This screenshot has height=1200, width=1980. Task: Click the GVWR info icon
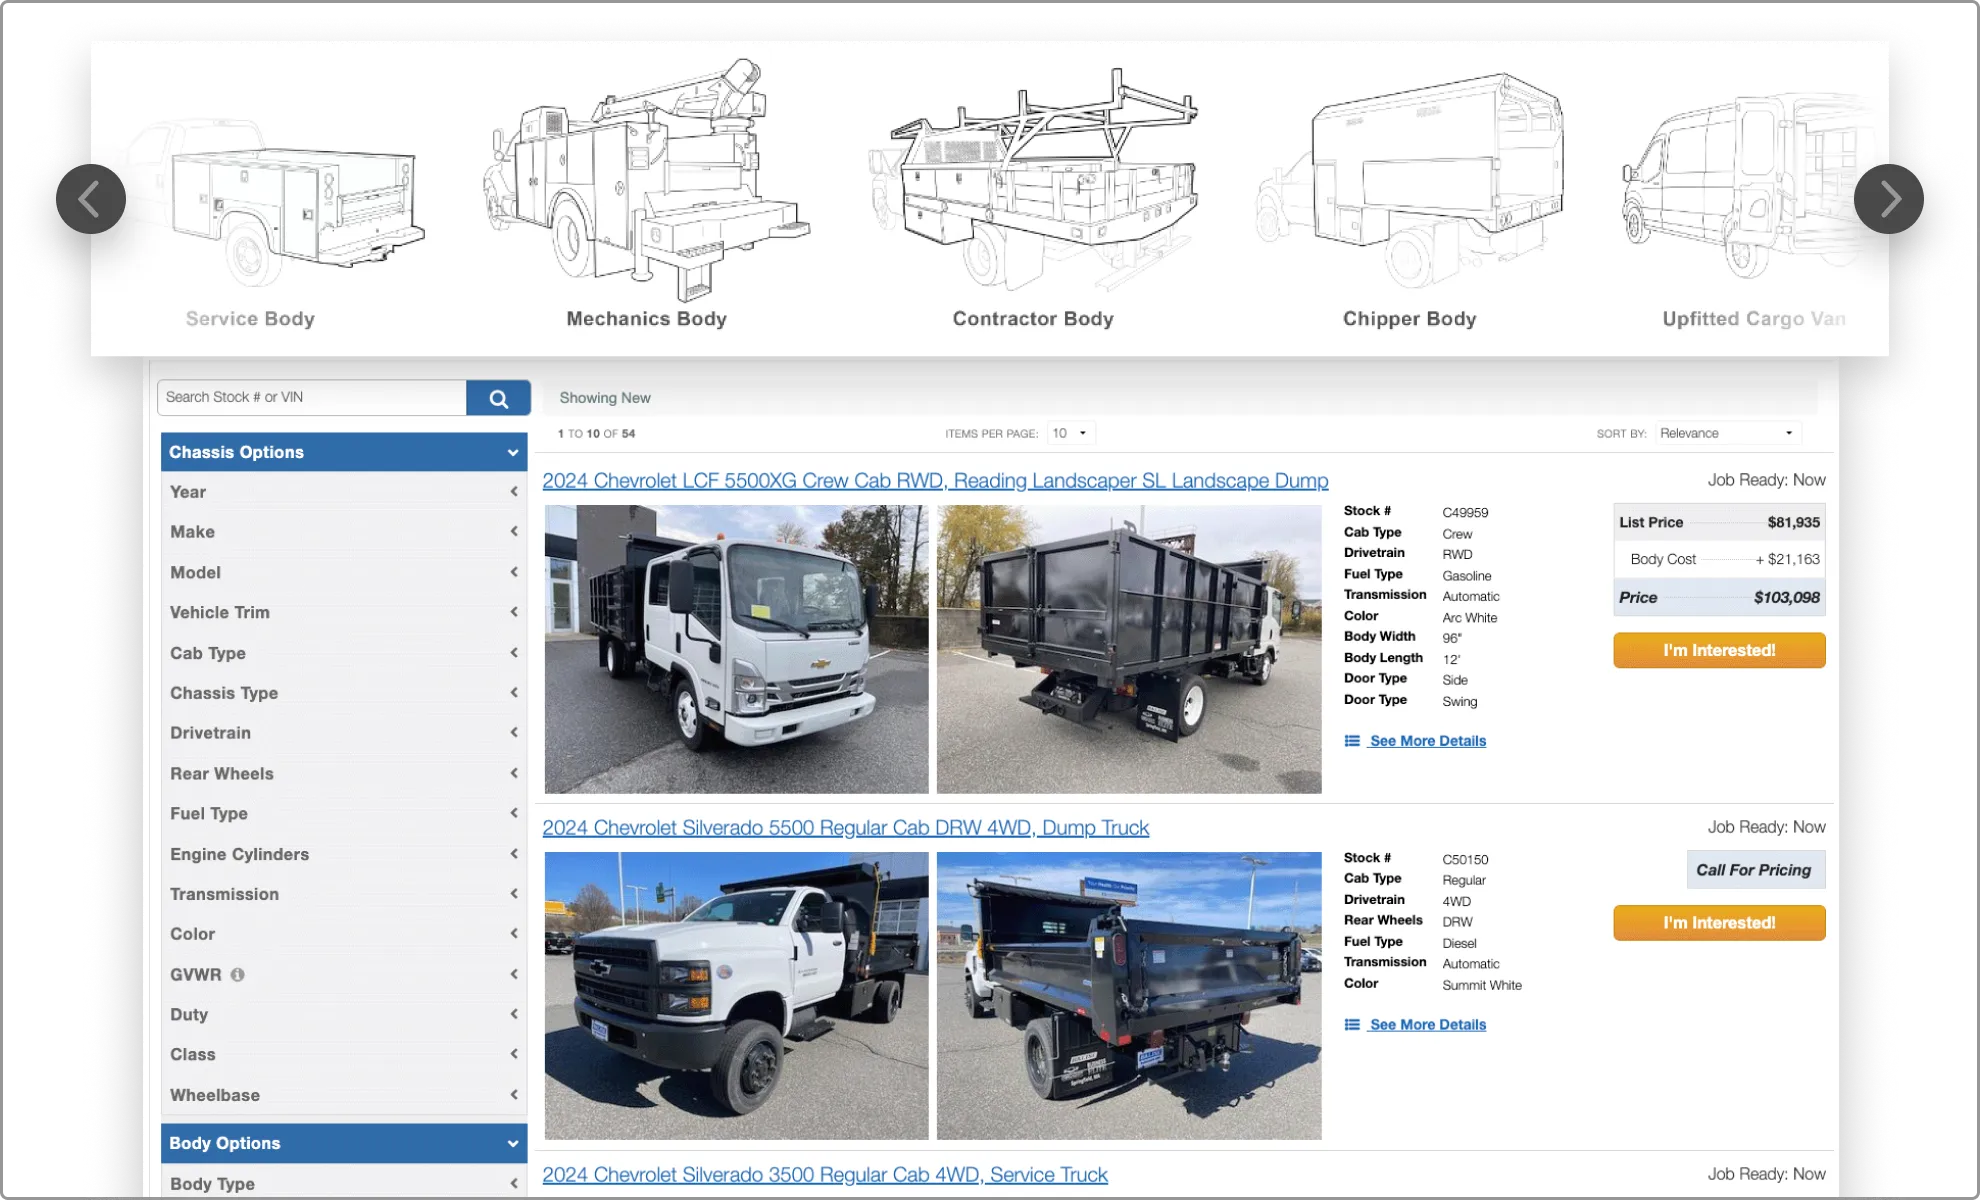(x=237, y=975)
